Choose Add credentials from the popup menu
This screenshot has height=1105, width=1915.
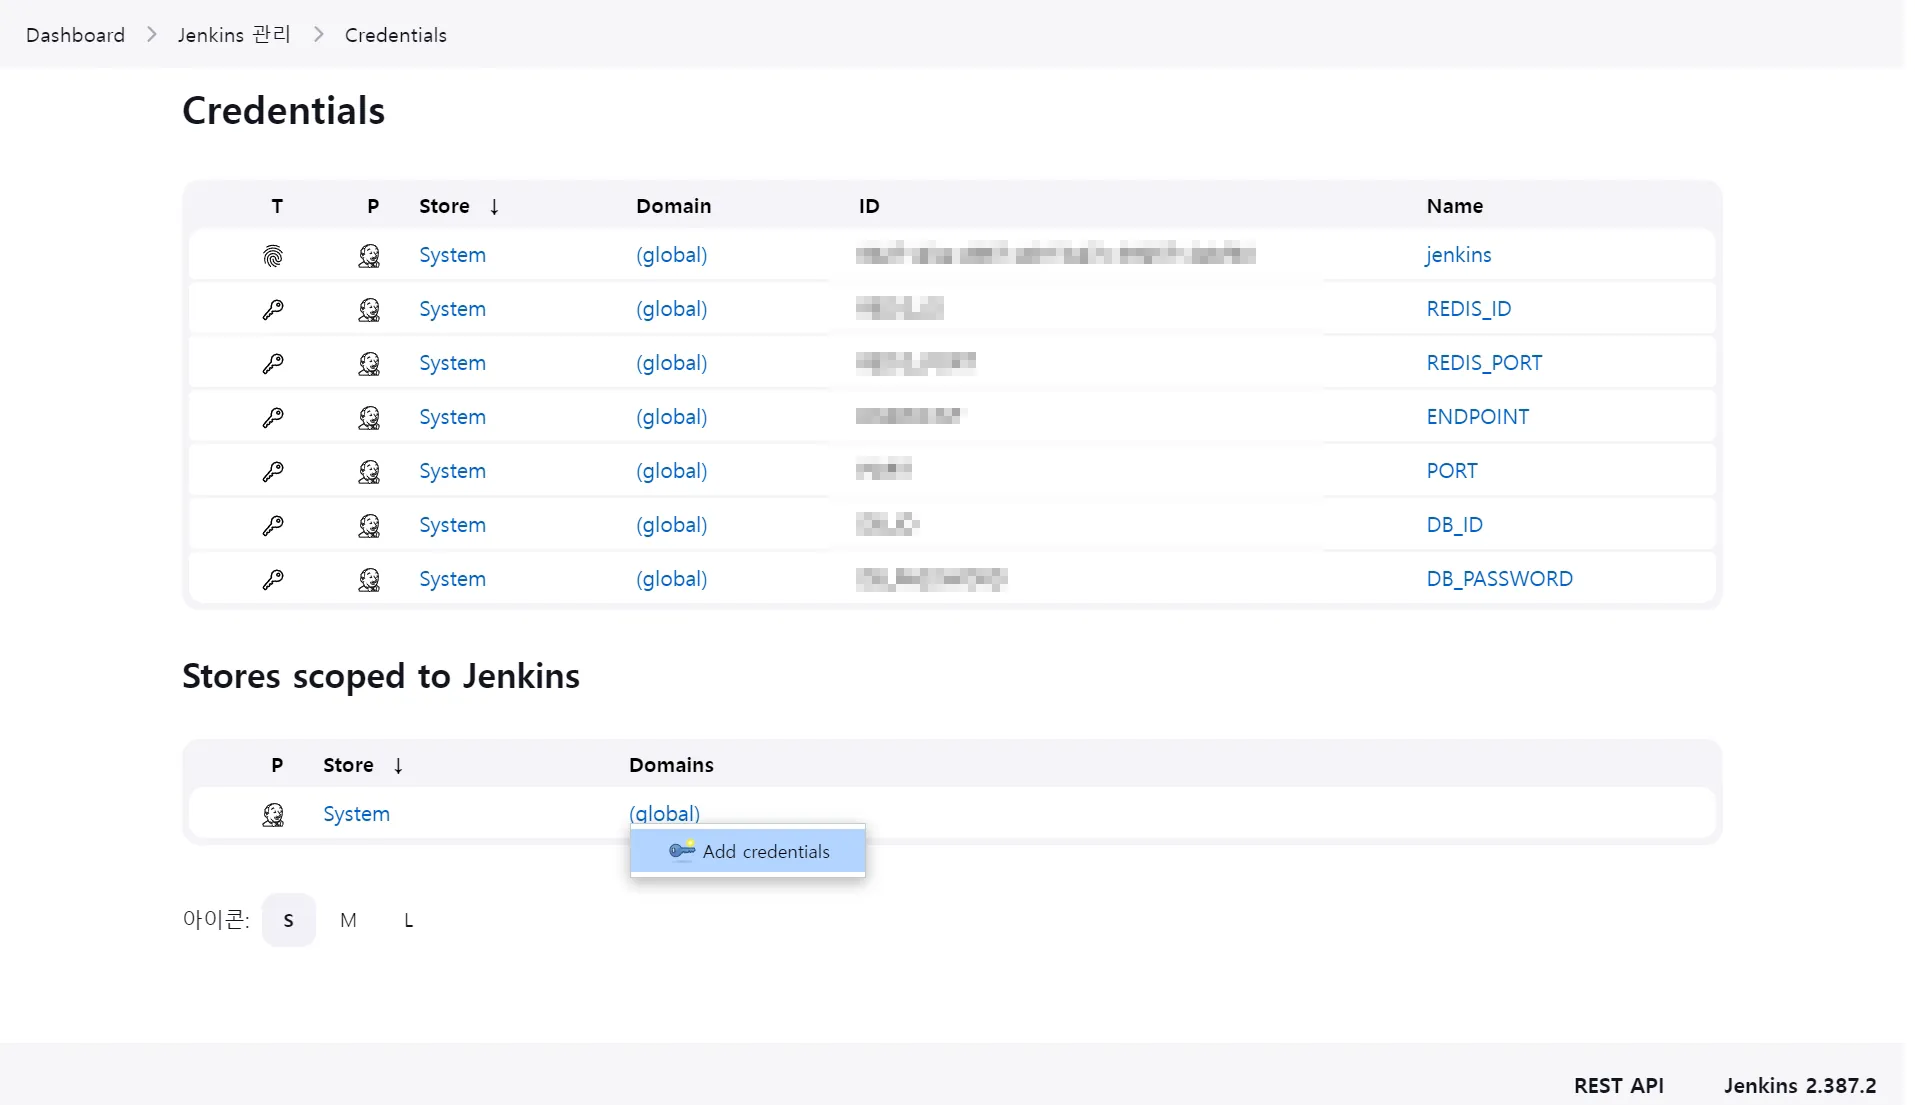(765, 852)
